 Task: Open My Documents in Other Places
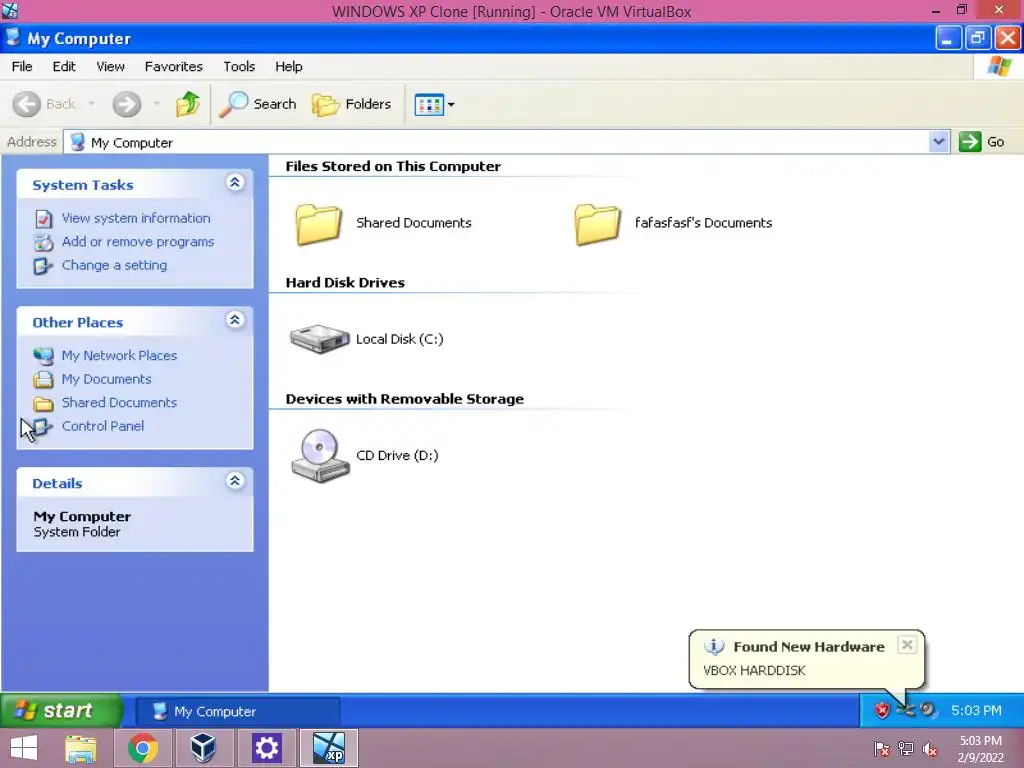pos(106,379)
